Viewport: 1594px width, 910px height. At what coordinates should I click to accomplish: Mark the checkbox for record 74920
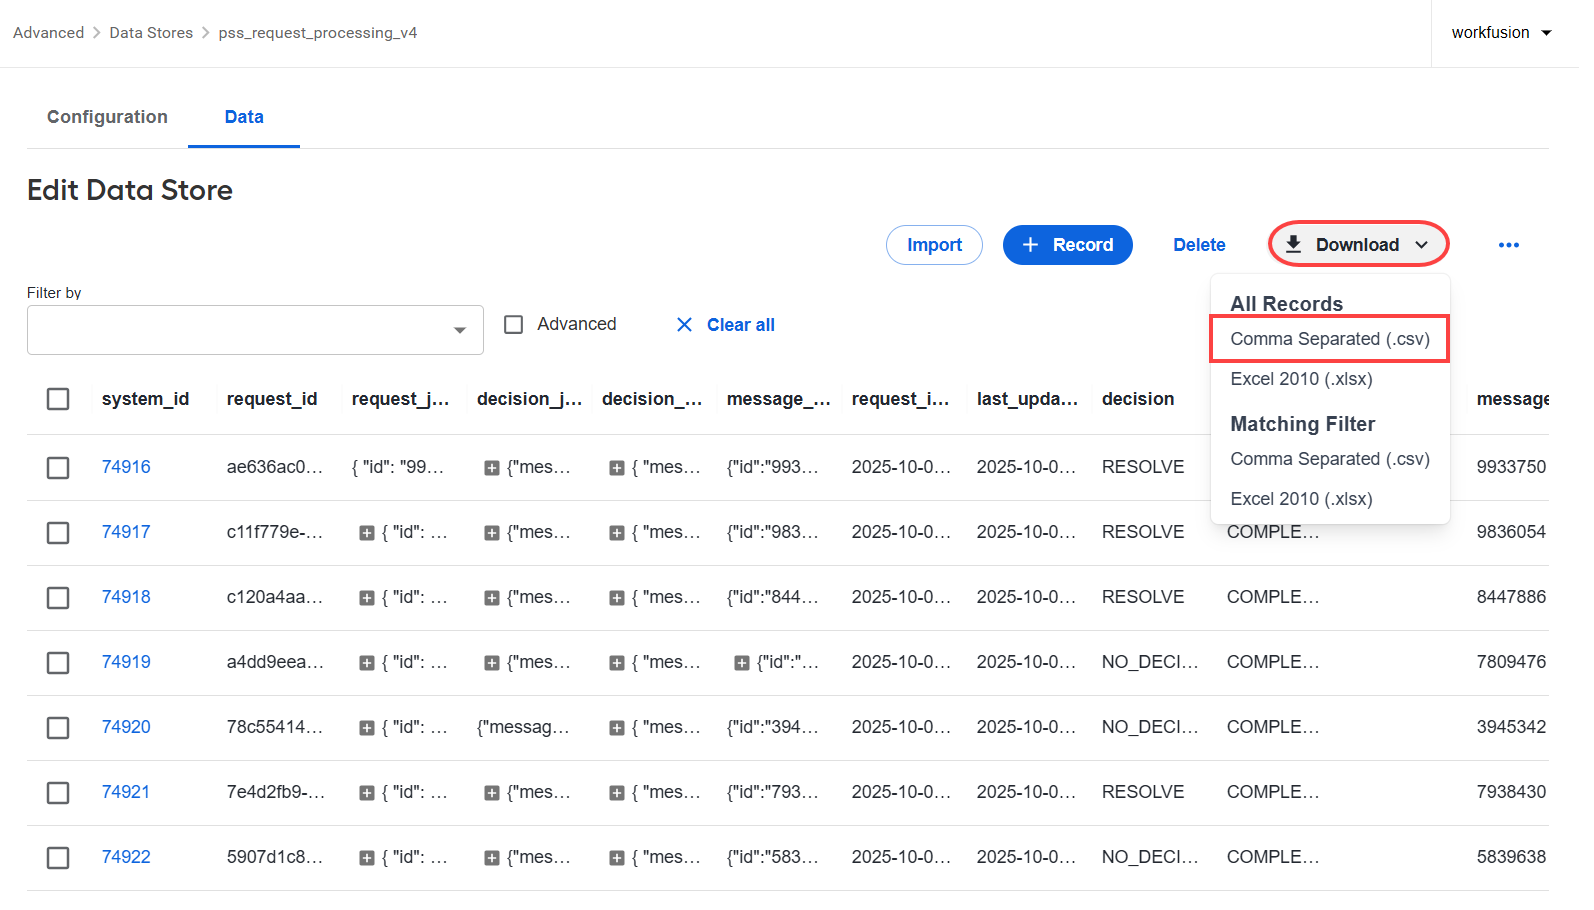pos(58,728)
